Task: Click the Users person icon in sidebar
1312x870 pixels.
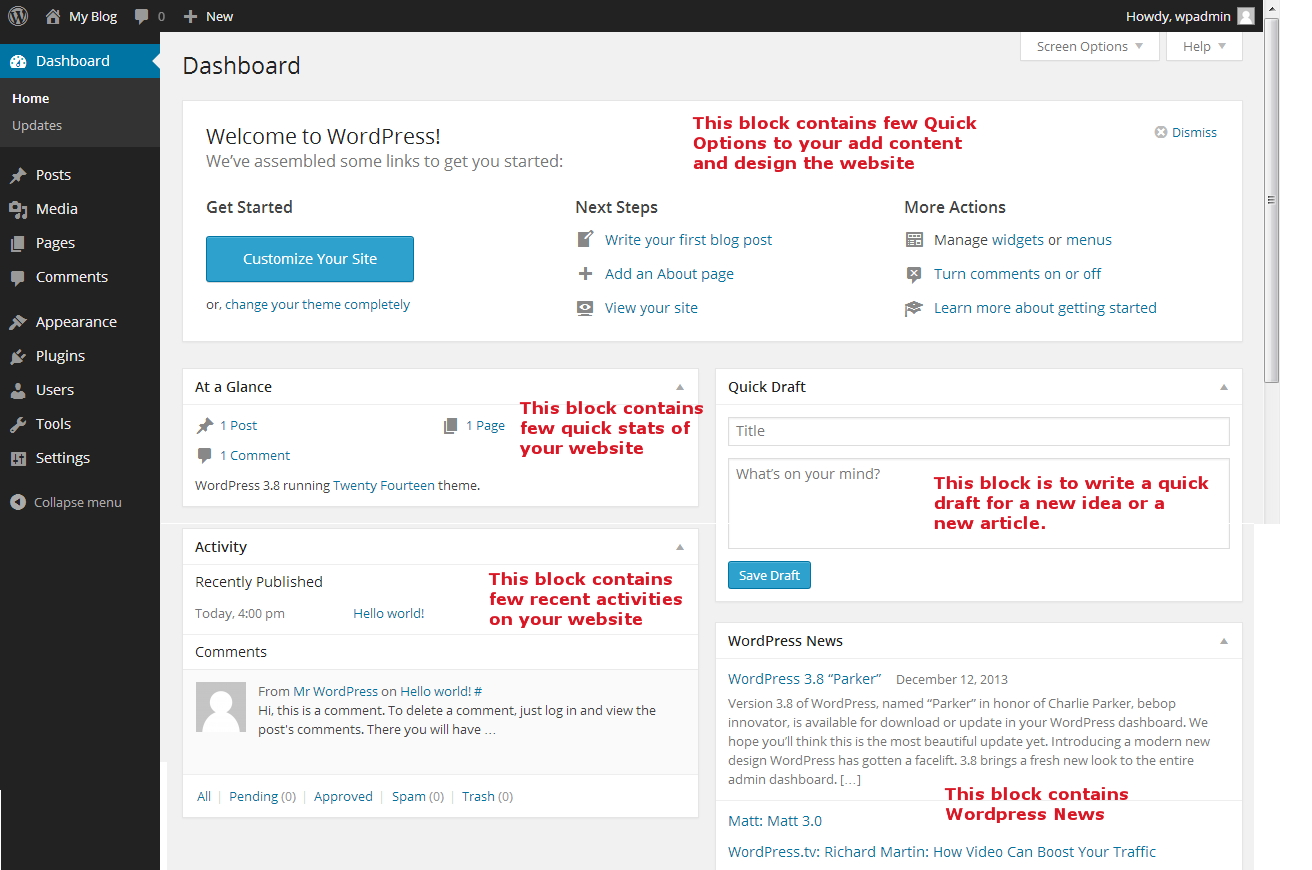Action: point(18,390)
